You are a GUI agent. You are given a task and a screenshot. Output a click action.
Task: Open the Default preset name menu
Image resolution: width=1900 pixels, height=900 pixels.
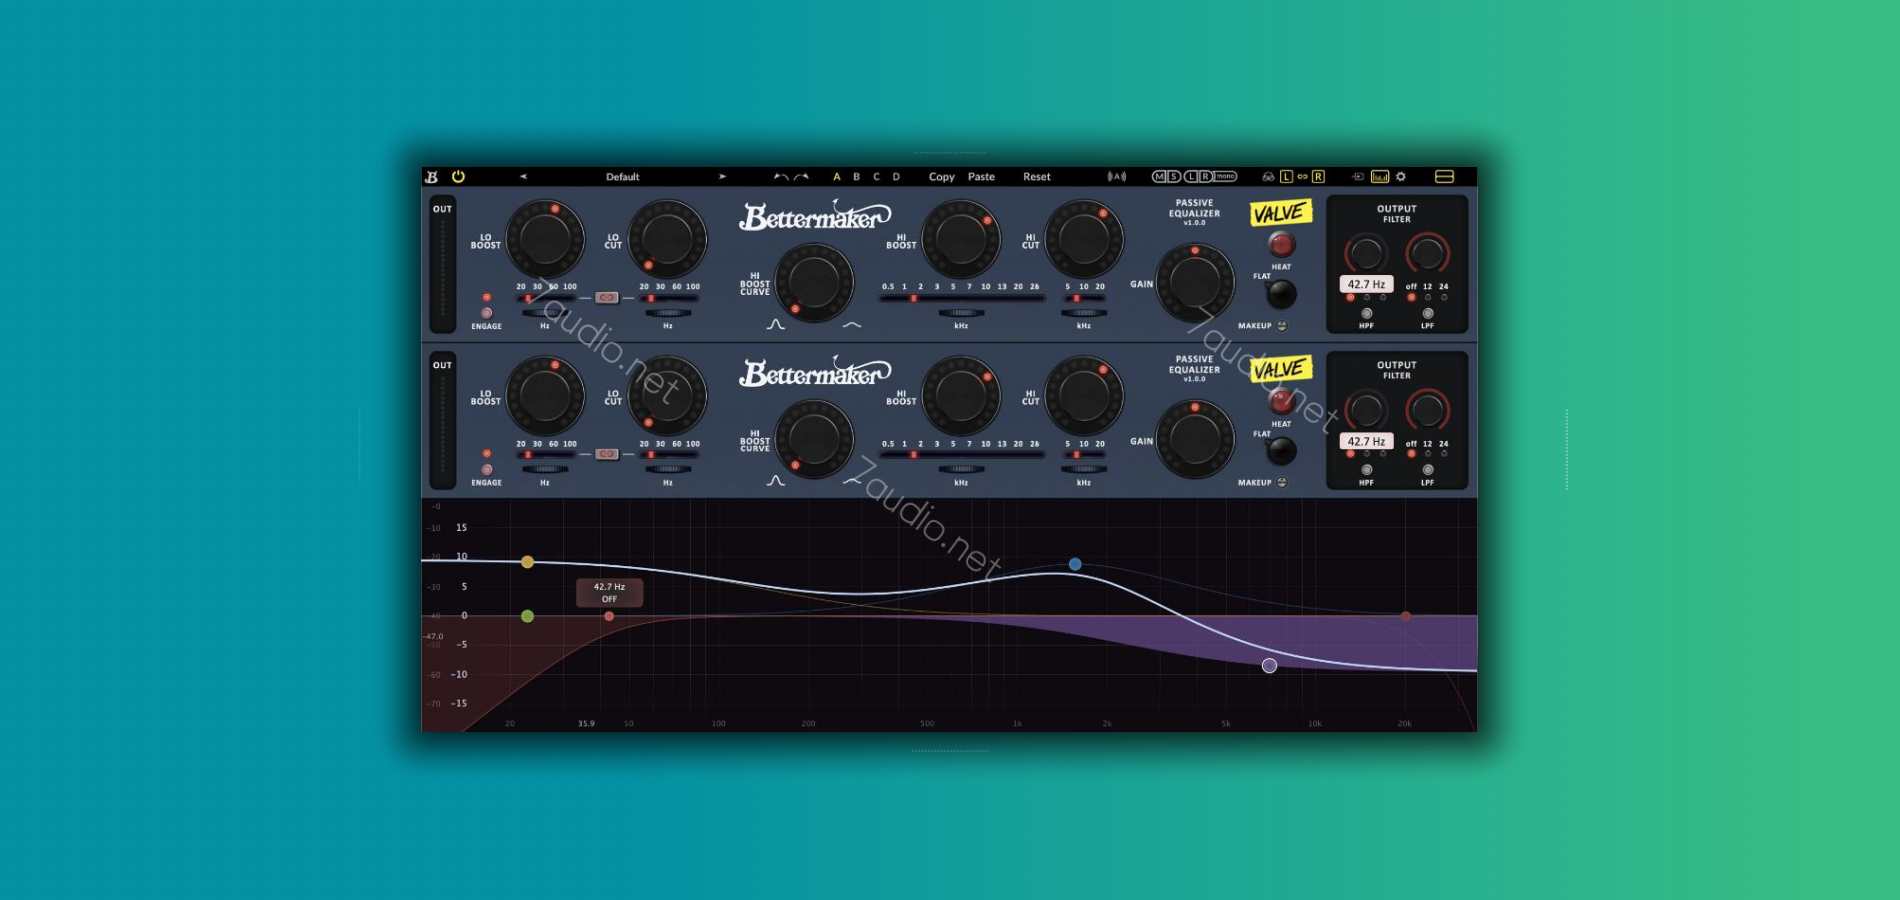tap(622, 176)
